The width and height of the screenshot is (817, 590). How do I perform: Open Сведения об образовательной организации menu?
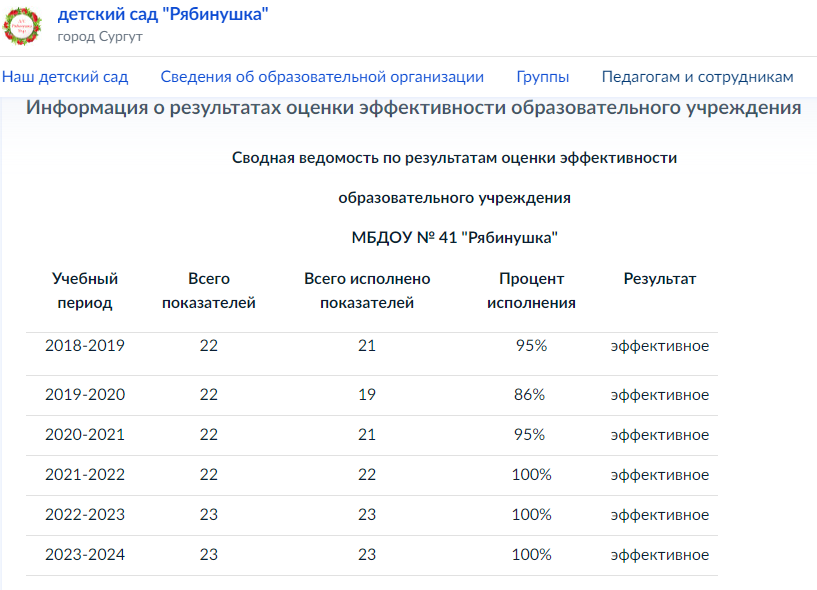tap(322, 77)
